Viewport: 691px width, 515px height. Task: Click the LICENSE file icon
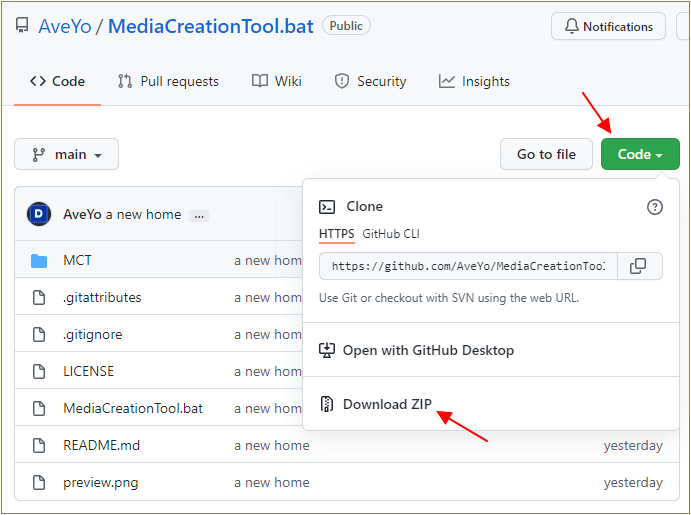39,372
